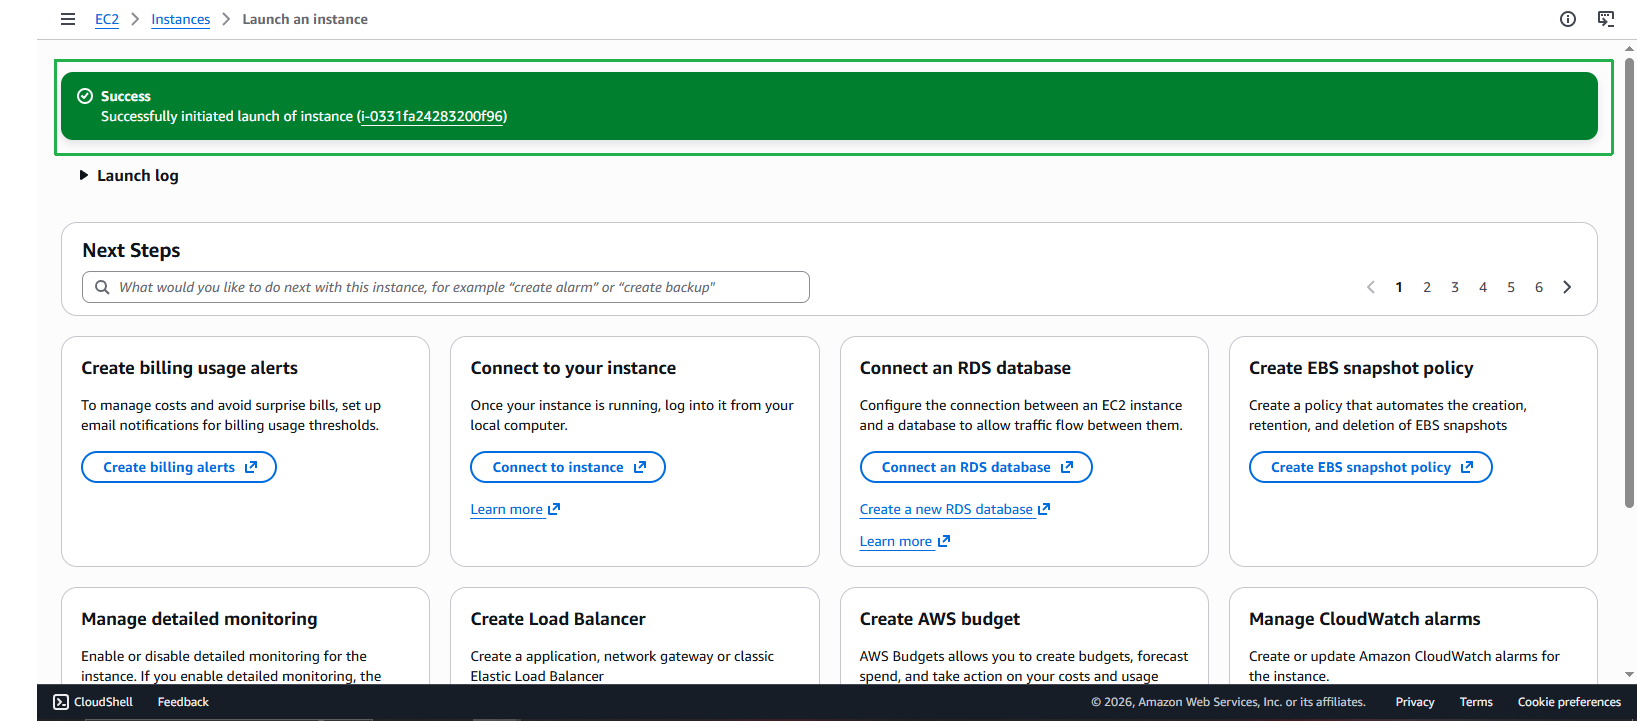Open the Terms footer link
This screenshot has width=1637, height=721.
click(x=1476, y=702)
